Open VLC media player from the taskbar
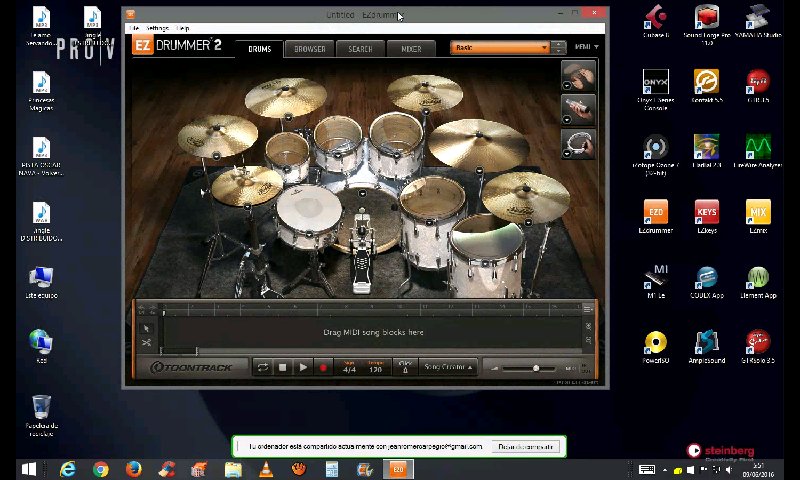The width and height of the screenshot is (800, 480). [x=266, y=469]
